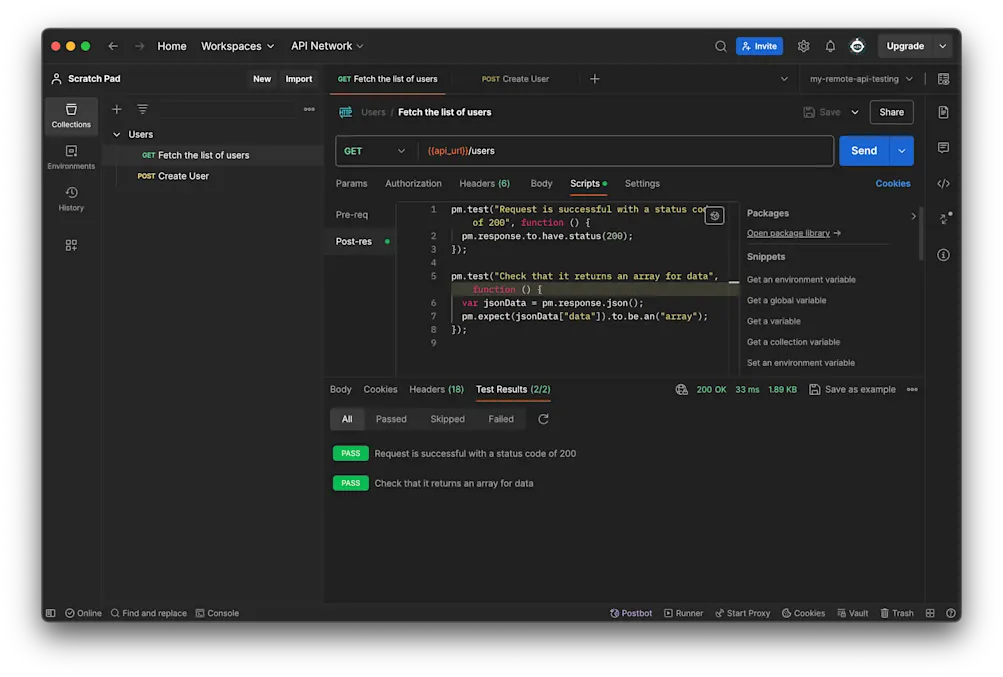Viewport: 1003px width, 677px height.
Task: Open global search
Action: coord(720,46)
